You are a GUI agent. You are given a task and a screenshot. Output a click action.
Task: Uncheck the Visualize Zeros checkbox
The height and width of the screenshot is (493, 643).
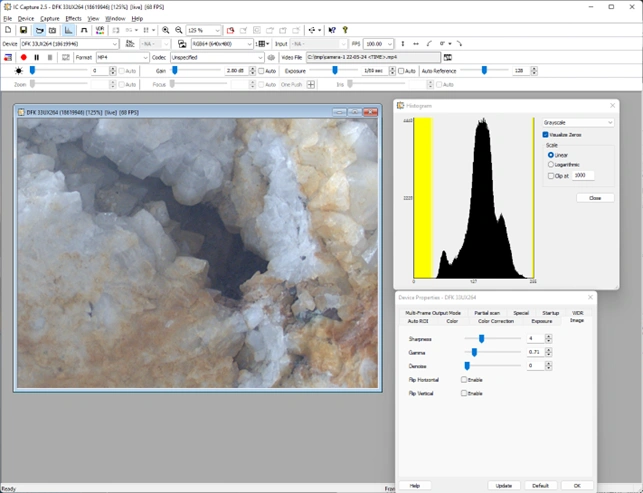[x=546, y=134]
